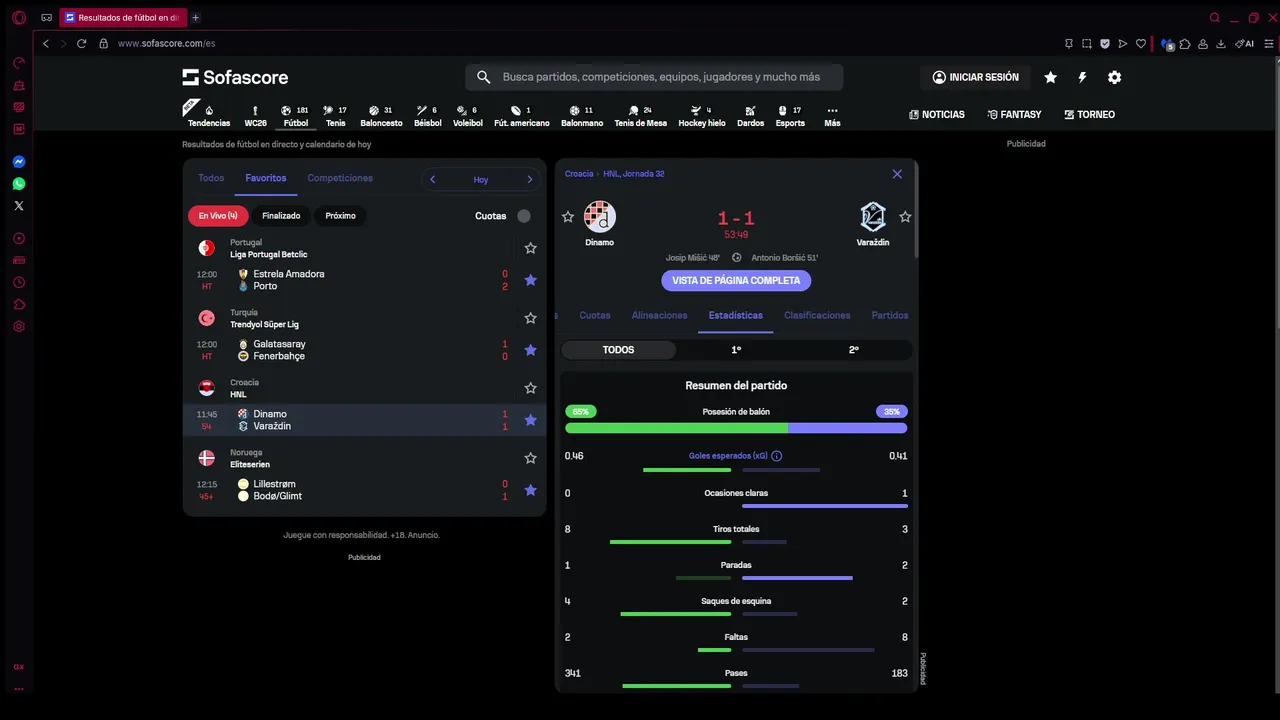Open a new browser tab
Image resolution: width=1280 pixels, height=720 pixels.
tap(195, 18)
